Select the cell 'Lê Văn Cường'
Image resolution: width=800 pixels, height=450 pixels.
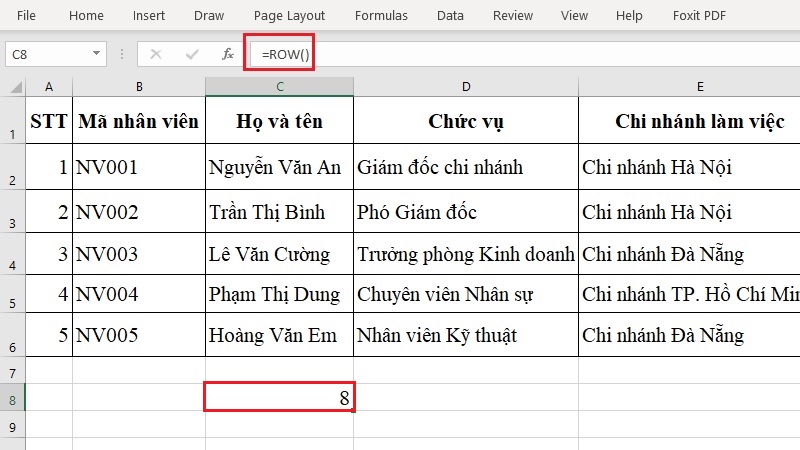[280, 254]
